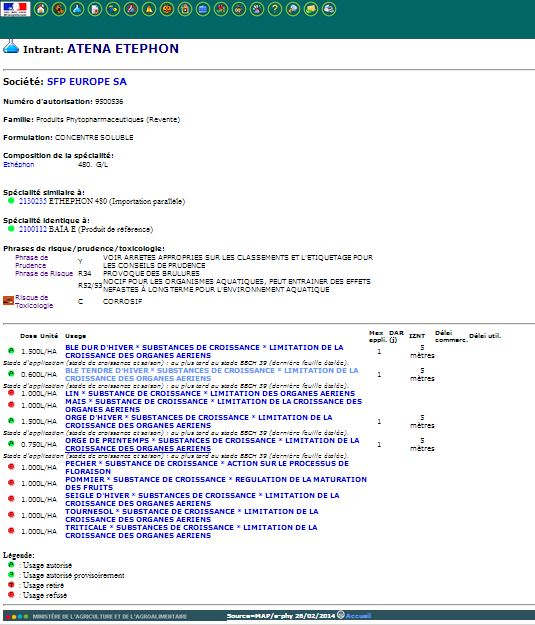The height and width of the screenshot is (625, 535).
Task: Open the BLE DUR D'HIVER usage link
Action: (x=204, y=352)
